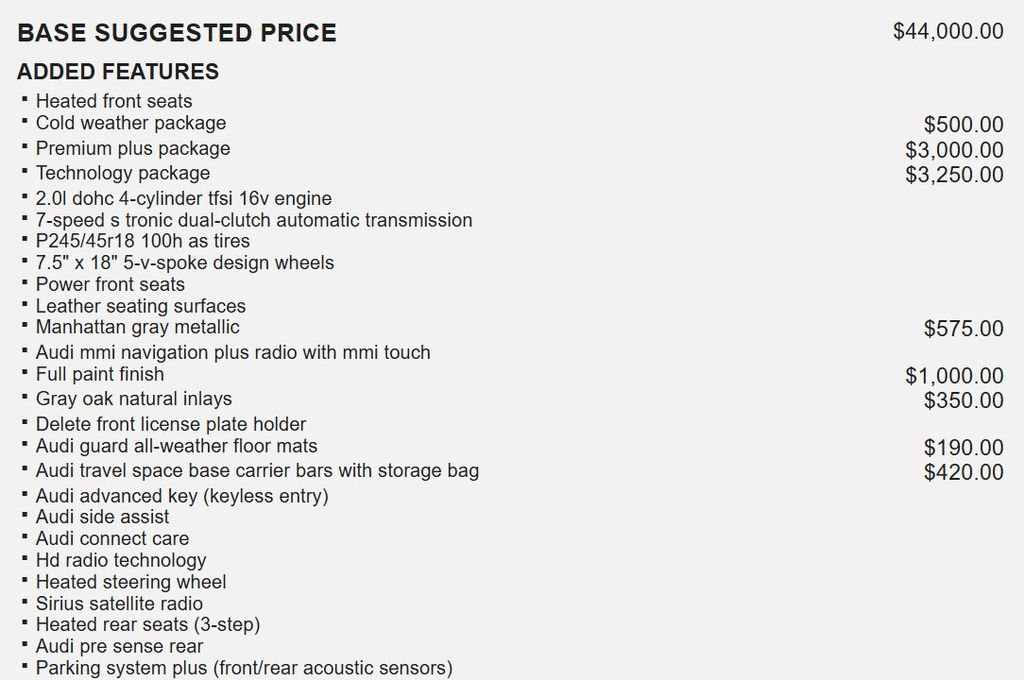Screen dimensions: 1024x680
Task: Click the Manhattan gray metallic feature
Action: [x=138, y=327]
